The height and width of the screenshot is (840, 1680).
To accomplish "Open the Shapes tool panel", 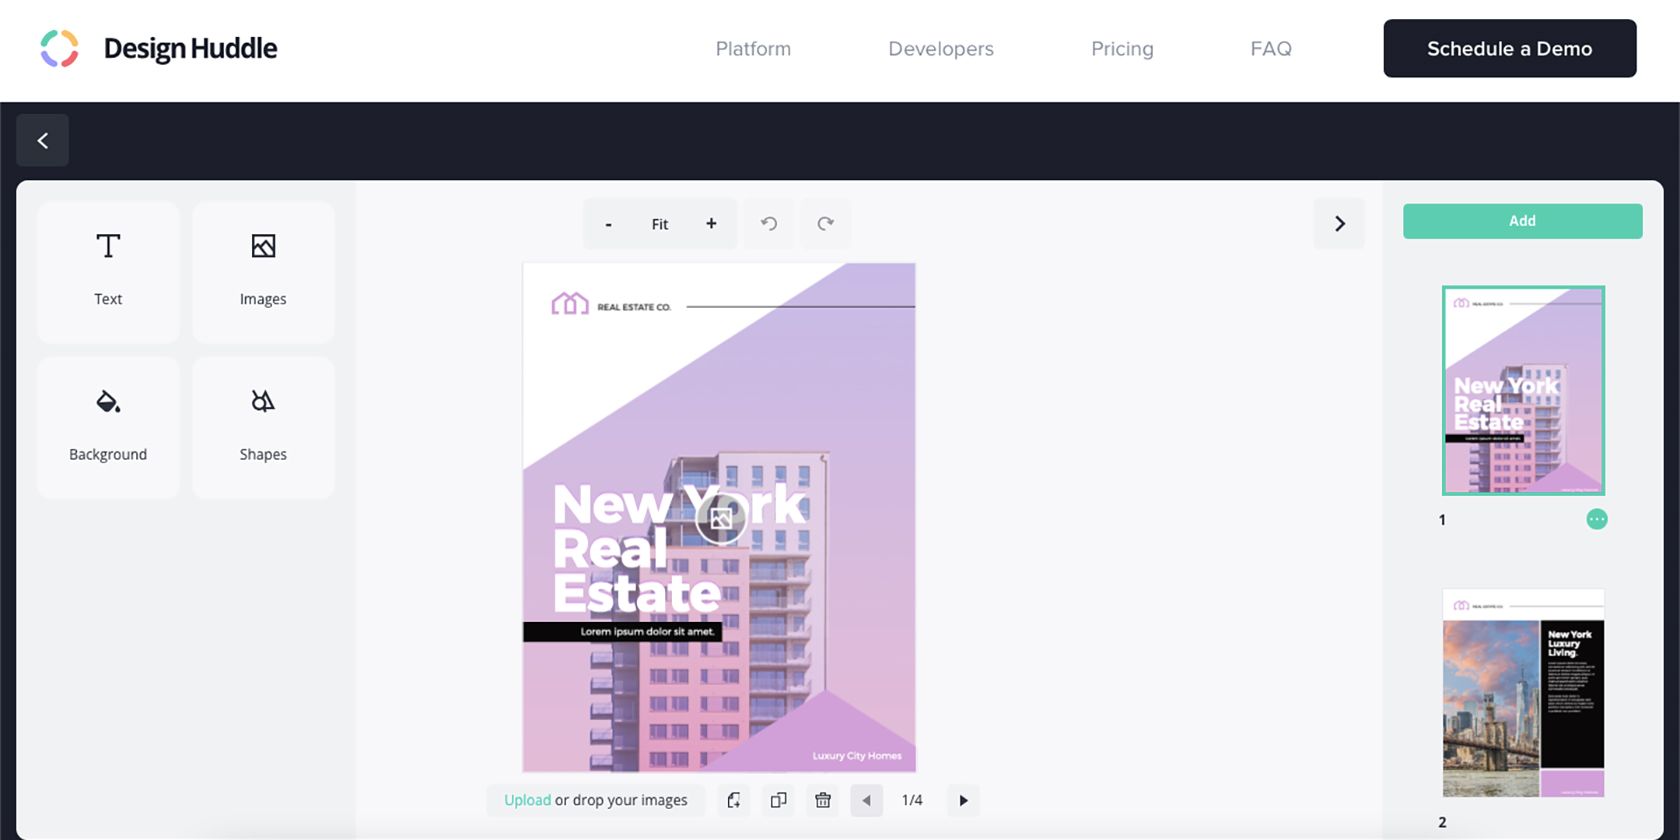I will point(263,426).
